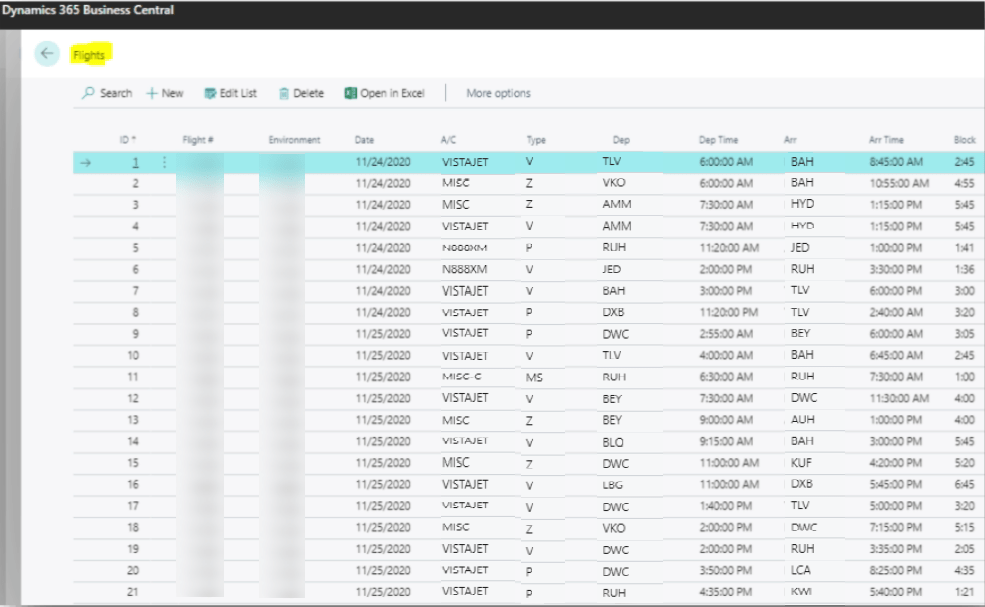This screenshot has height=607, width=985.
Task: Sort by the Date column header
Action: click(x=365, y=140)
